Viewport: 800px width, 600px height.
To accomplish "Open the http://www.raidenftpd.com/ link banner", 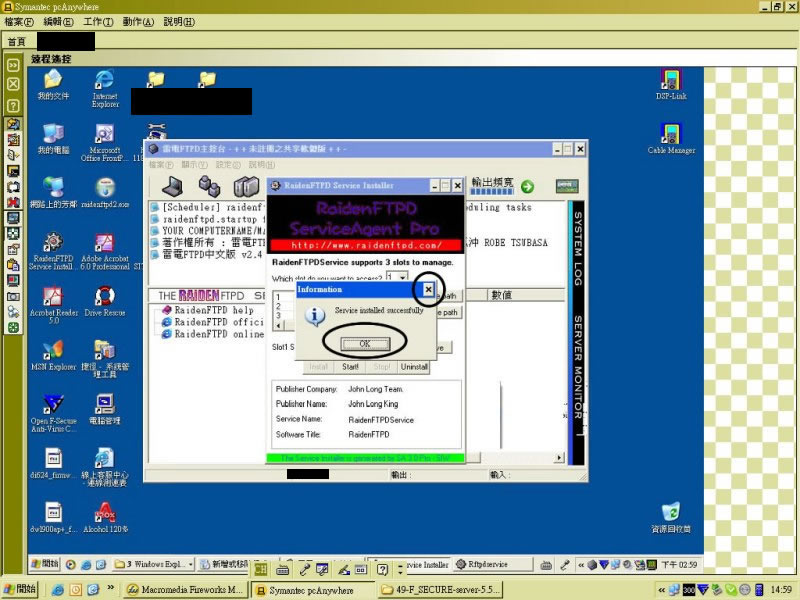I will tap(366, 245).
